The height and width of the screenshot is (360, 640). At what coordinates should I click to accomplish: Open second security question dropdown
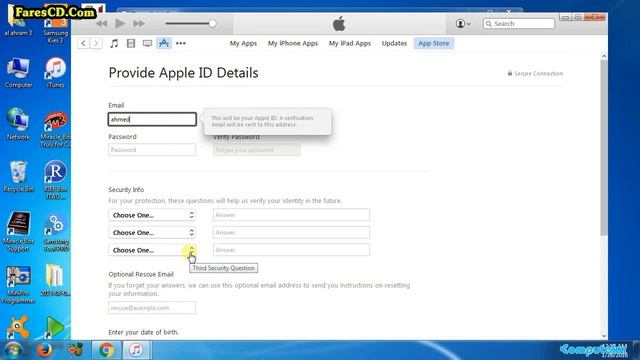pos(152,233)
